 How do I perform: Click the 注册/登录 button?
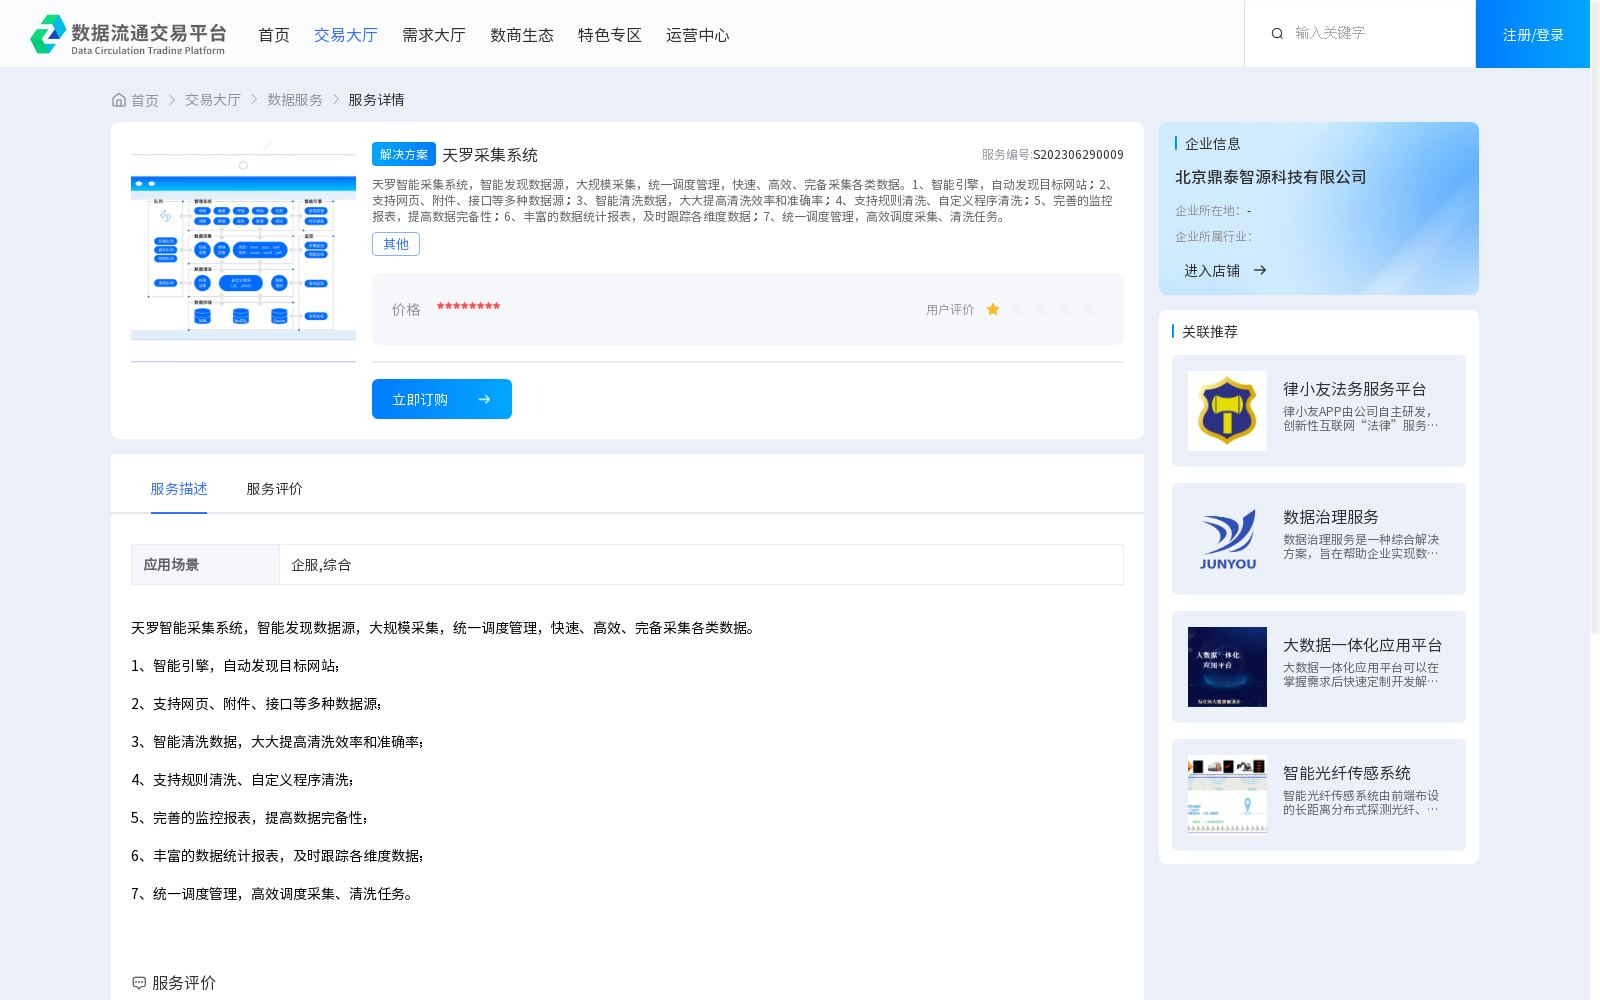(1533, 34)
